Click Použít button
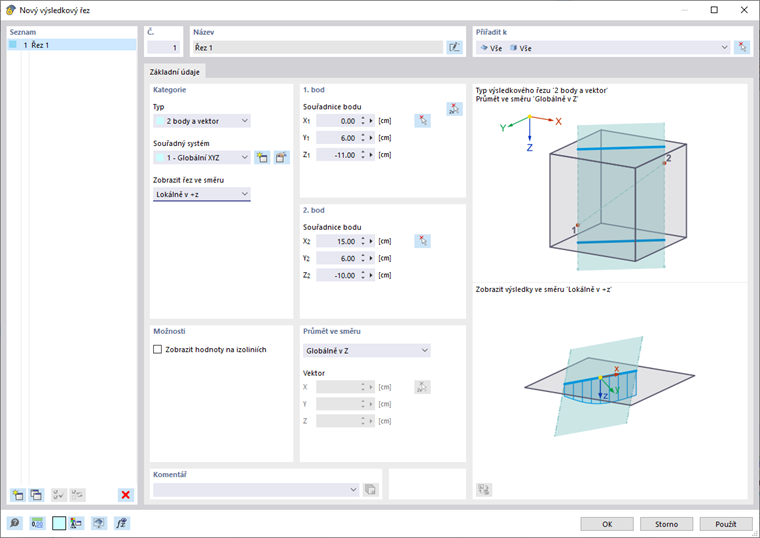 (x=726, y=524)
